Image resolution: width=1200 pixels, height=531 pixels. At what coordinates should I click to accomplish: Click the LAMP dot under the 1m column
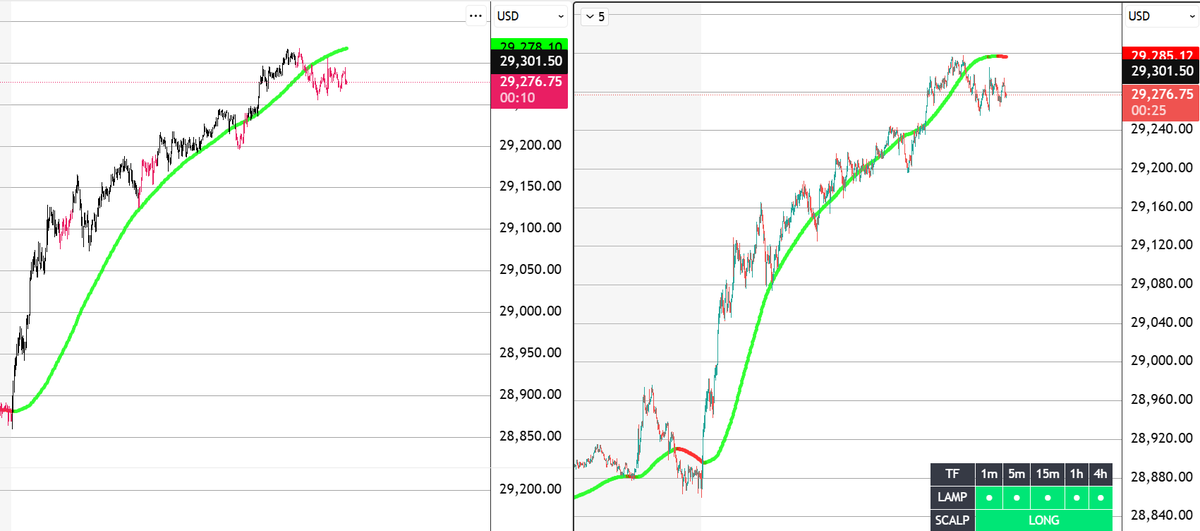tap(989, 497)
